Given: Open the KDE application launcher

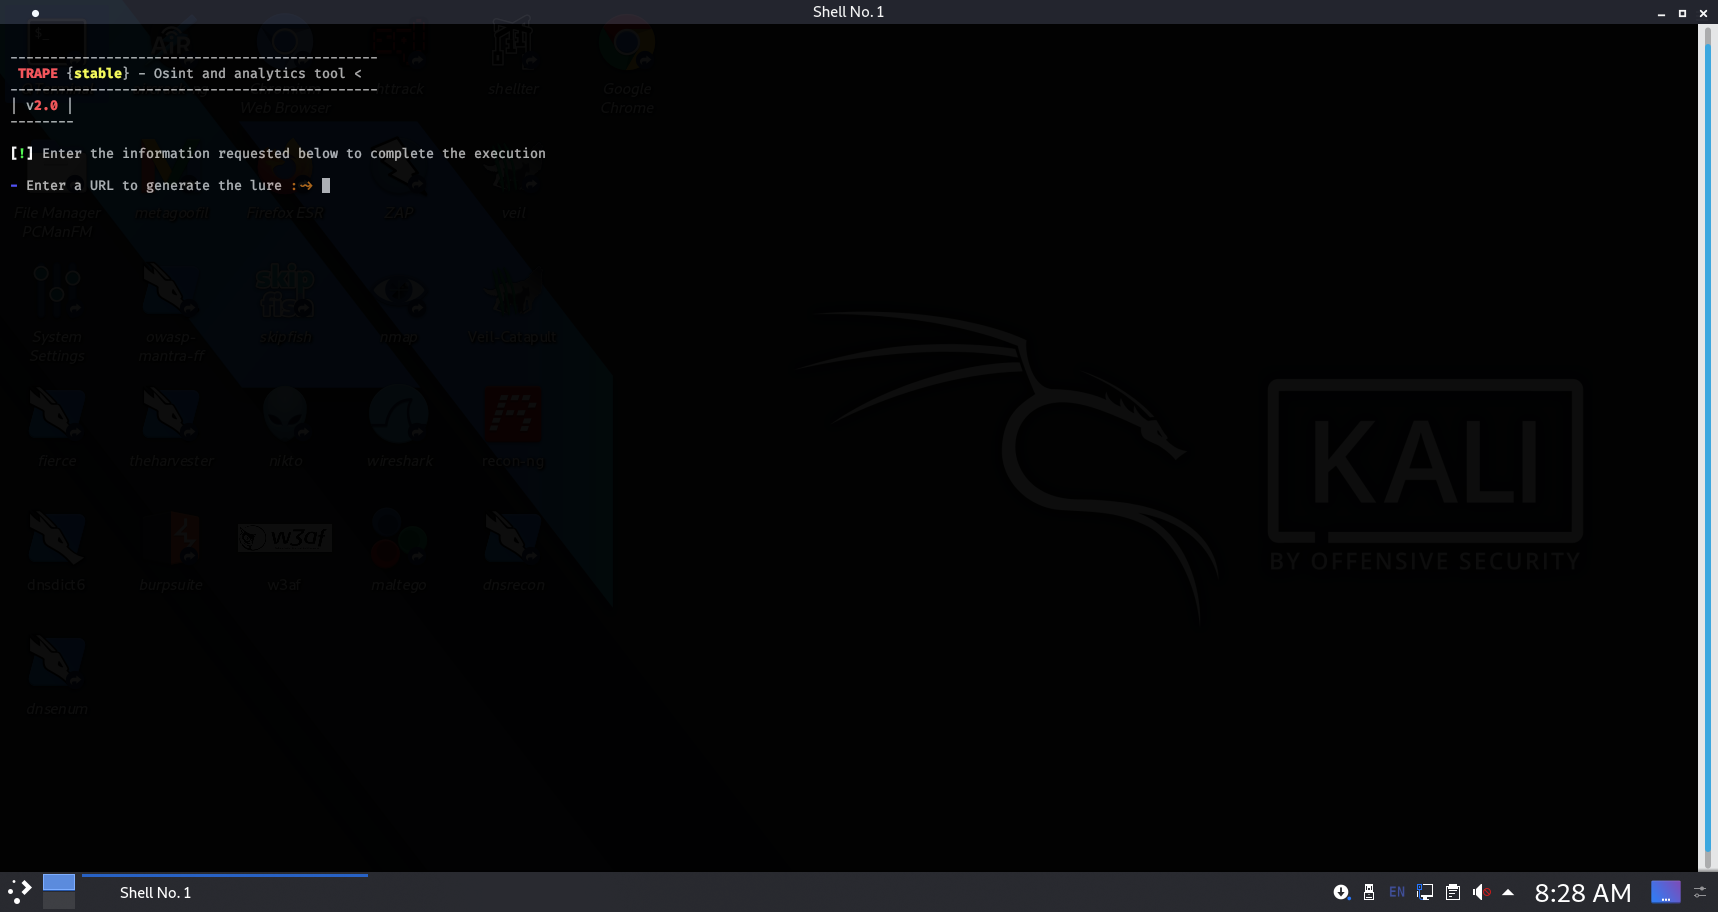Looking at the screenshot, I should click(x=20, y=891).
